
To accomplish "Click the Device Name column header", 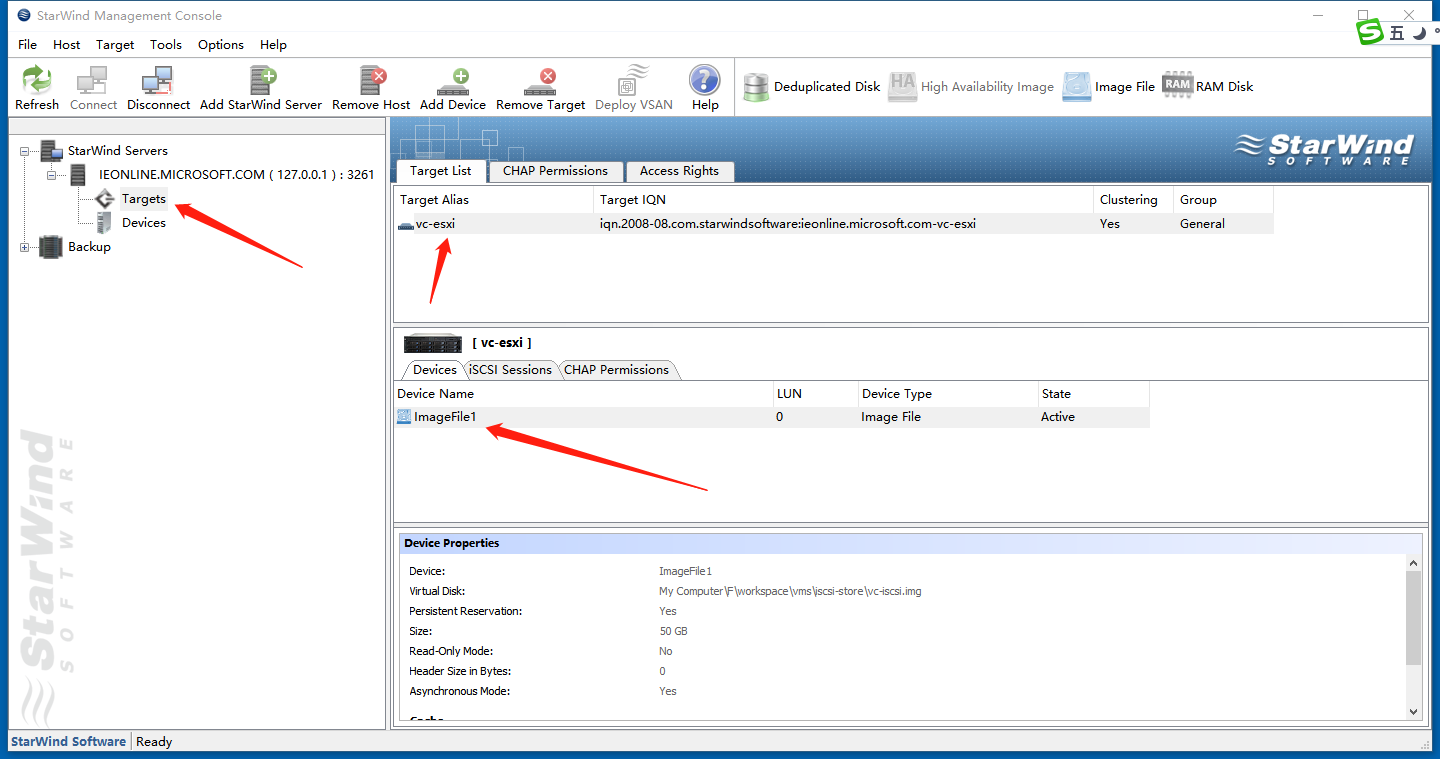I will pyautogui.click(x=584, y=393).
